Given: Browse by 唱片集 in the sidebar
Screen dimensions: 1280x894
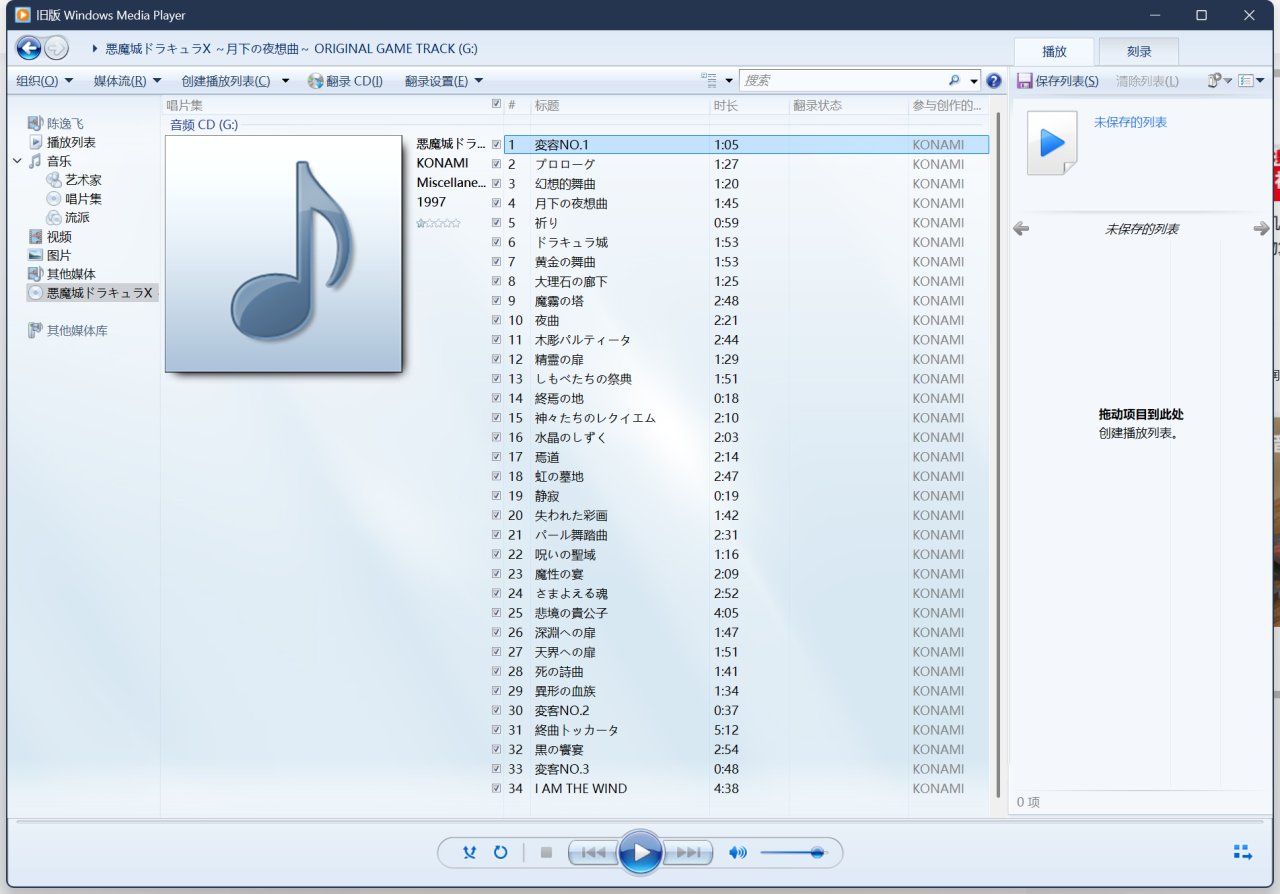Looking at the screenshot, I should (x=74, y=199).
